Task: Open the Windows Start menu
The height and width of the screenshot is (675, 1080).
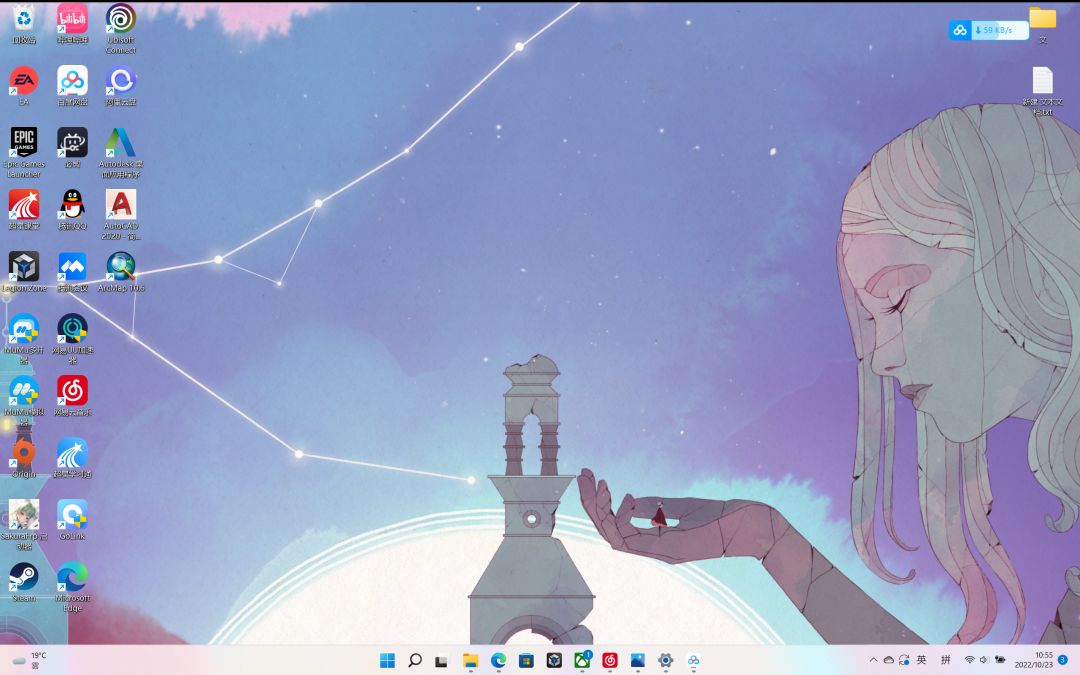Action: pyautogui.click(x=387, y=661)
